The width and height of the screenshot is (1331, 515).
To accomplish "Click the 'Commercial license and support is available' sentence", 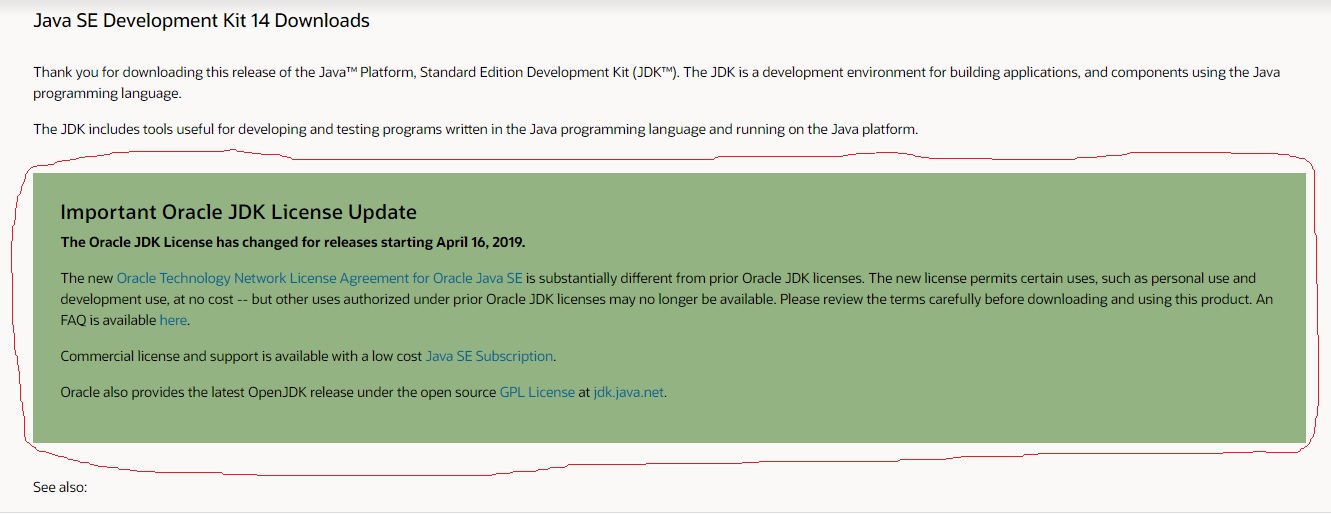I will pos(308,356).
